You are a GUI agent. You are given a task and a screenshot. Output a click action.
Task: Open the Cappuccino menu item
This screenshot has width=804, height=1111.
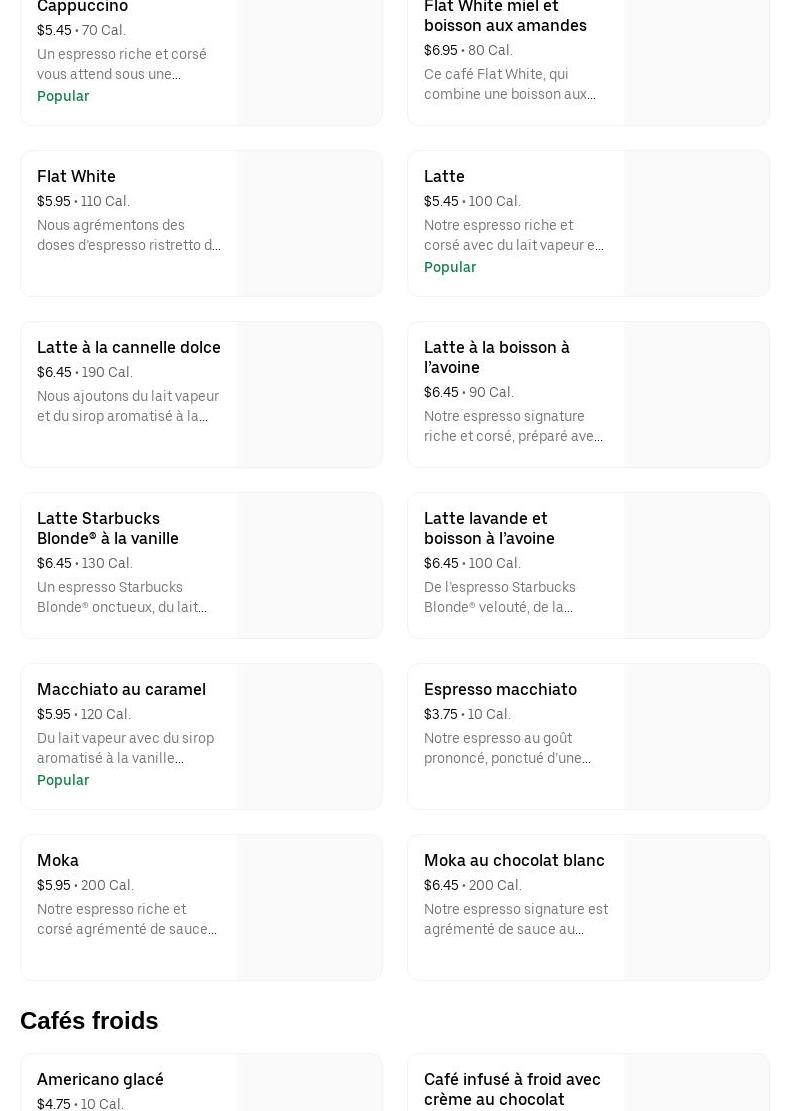[83, 7]
